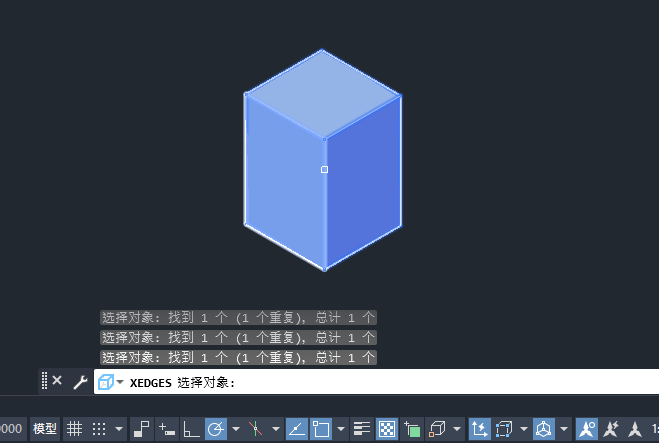The image size is (659, 443).
Task: Toggle annotation visibility icon
Action: [587, 429]
